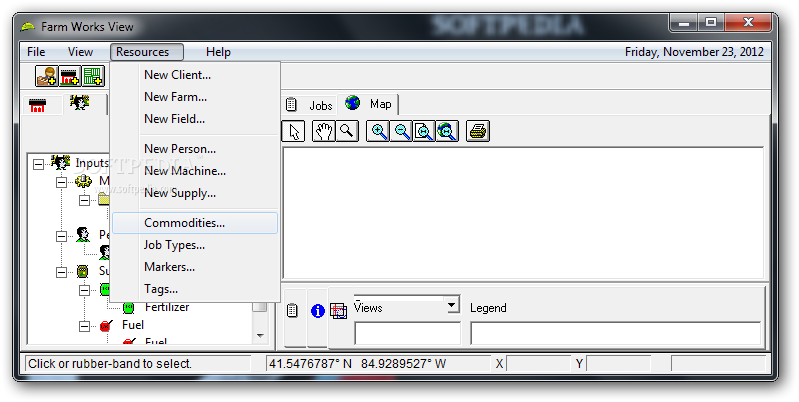The image size is (799, 402).
Task: Open the Views dropdown arrow
Action: pos(451,305)
